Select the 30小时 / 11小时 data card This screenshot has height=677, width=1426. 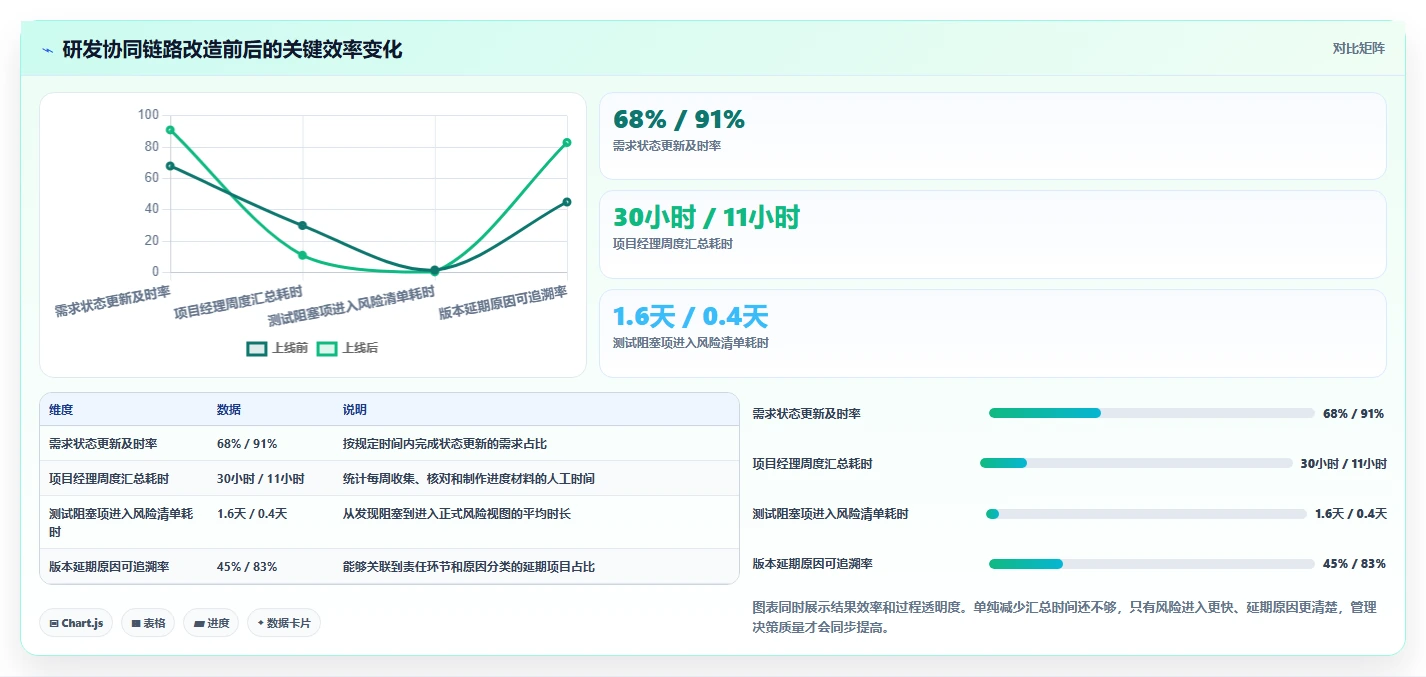pyautogui.click(x=992, y=234)
